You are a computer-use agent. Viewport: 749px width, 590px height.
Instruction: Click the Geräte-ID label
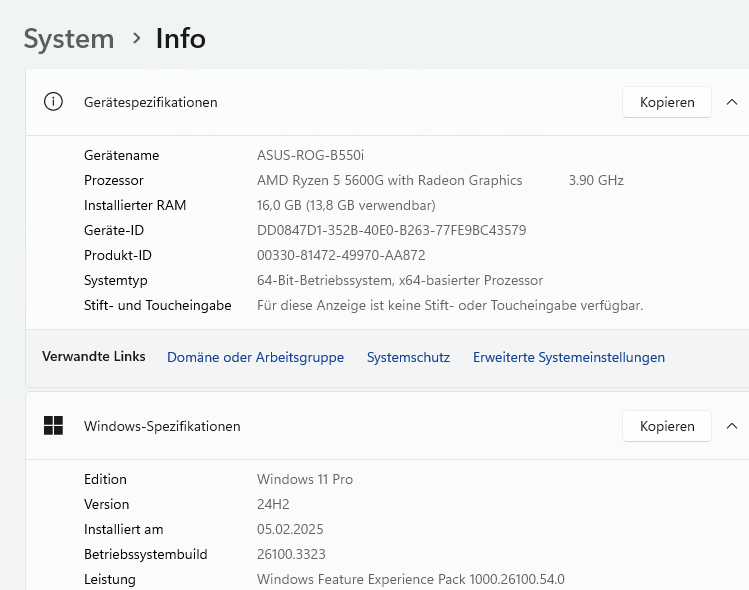pyautogui.click(x=114, y=230)
